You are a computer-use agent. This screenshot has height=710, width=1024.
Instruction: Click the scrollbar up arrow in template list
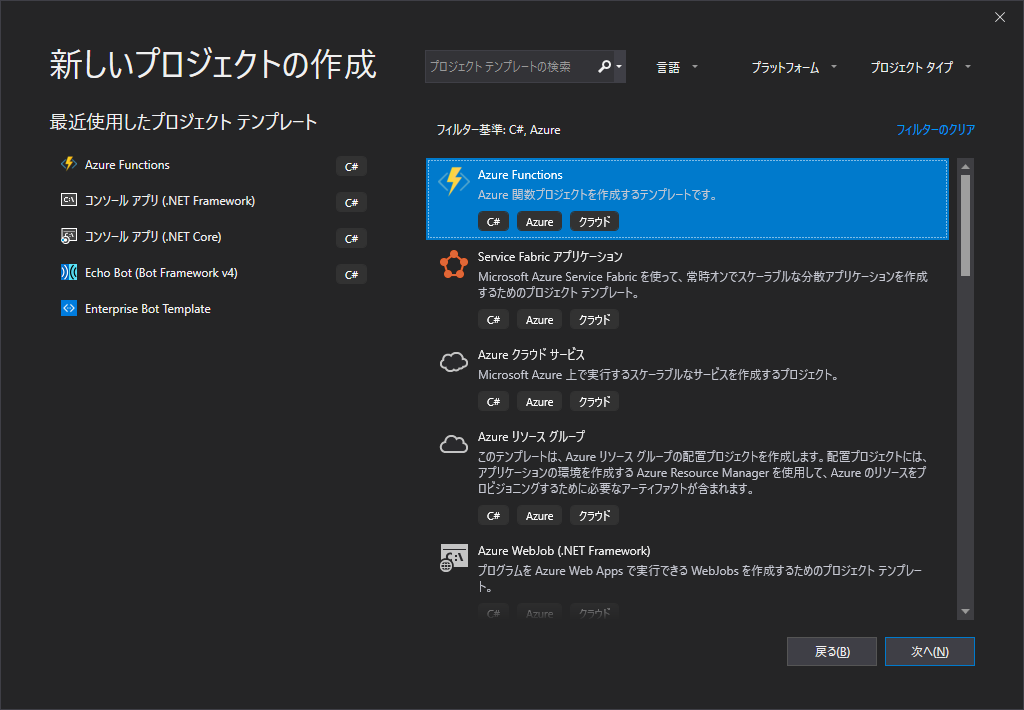click(965, 167)
